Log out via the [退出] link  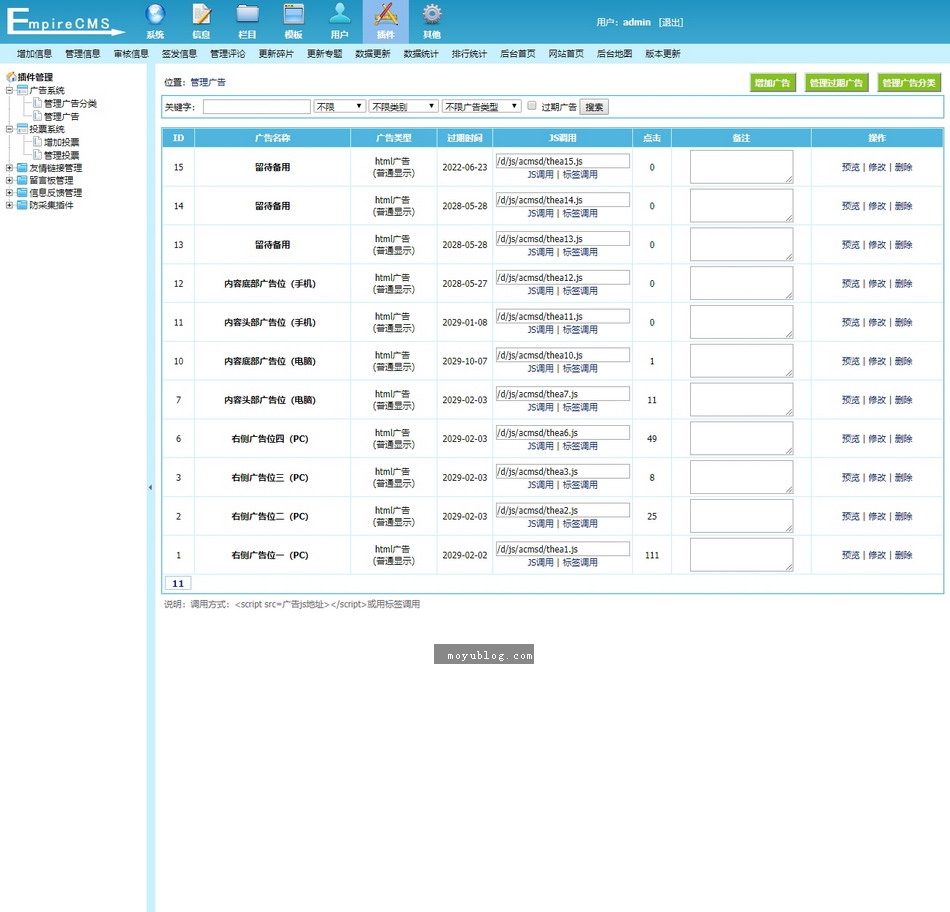671,22
